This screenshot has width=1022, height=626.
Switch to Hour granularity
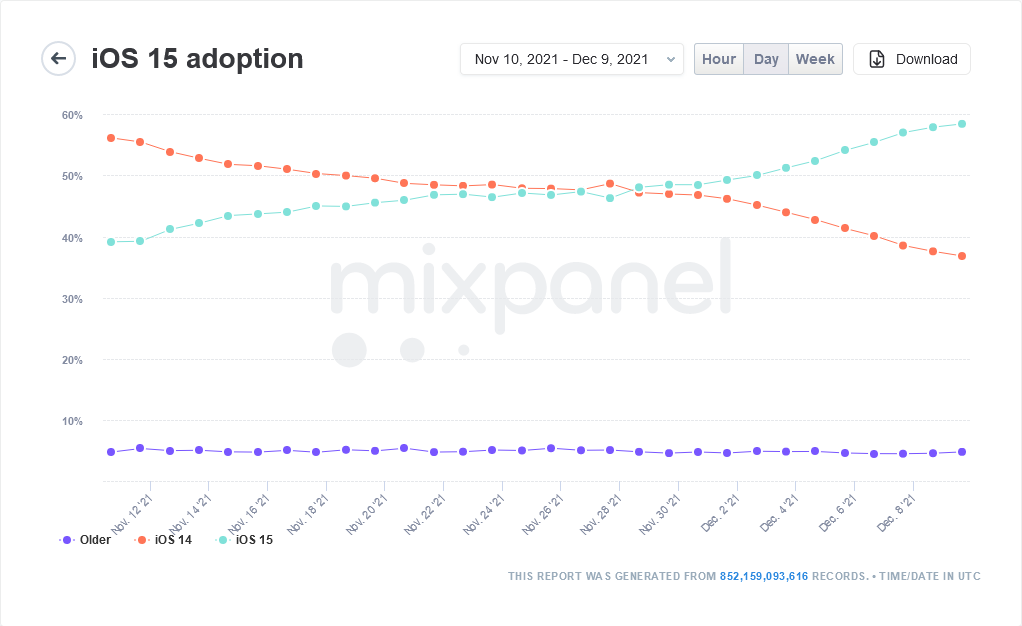(x=719, y=59)
